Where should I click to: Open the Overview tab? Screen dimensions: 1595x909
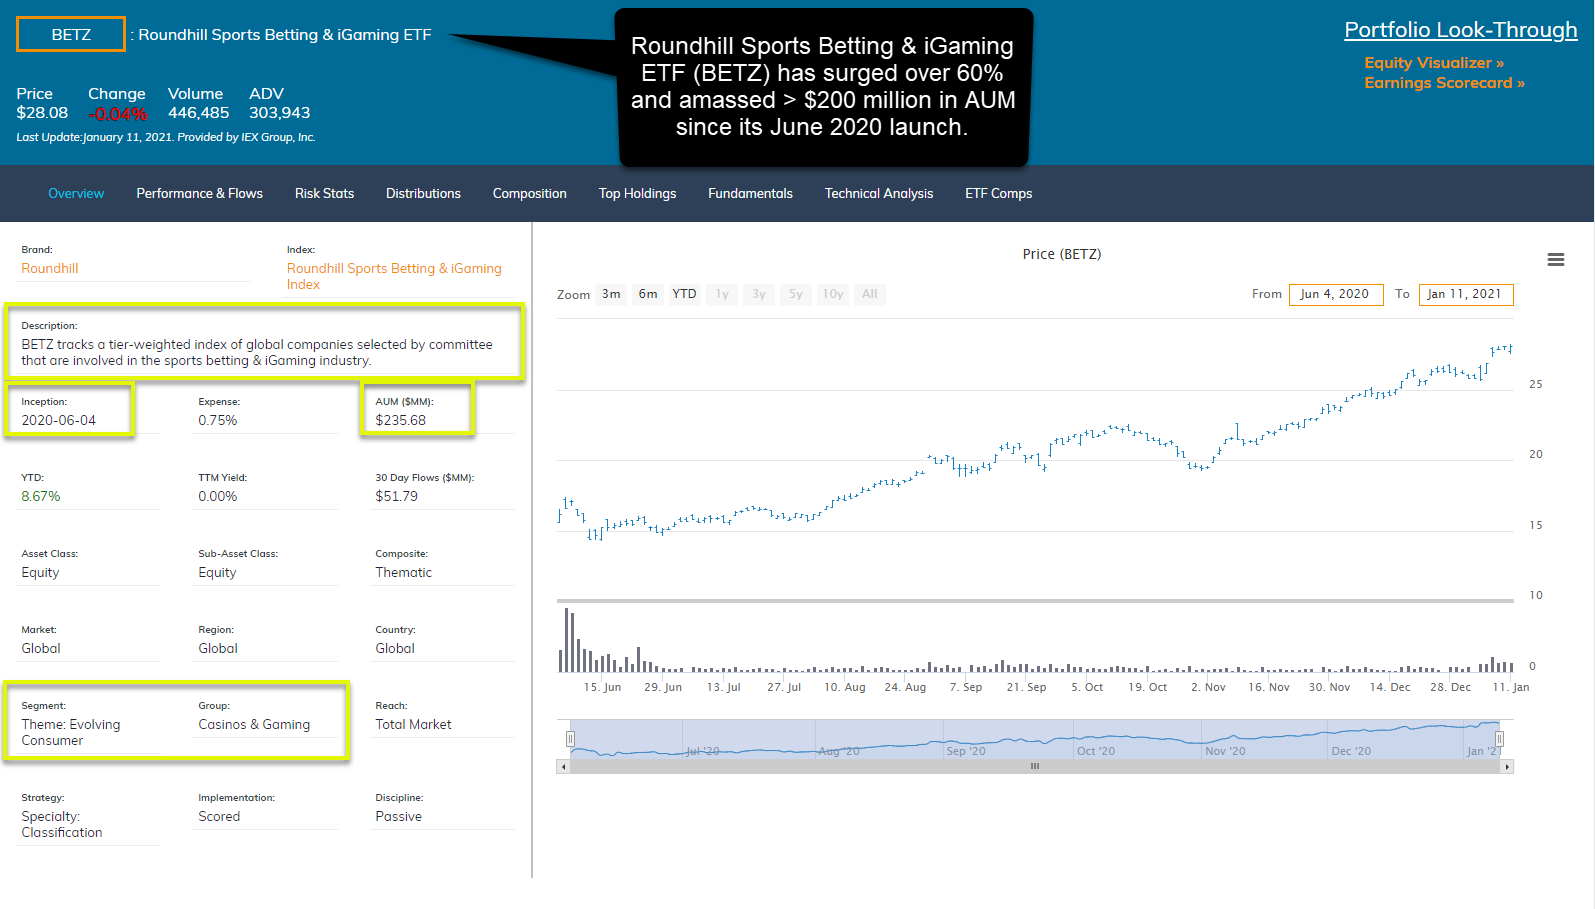[x=76, y=194]
